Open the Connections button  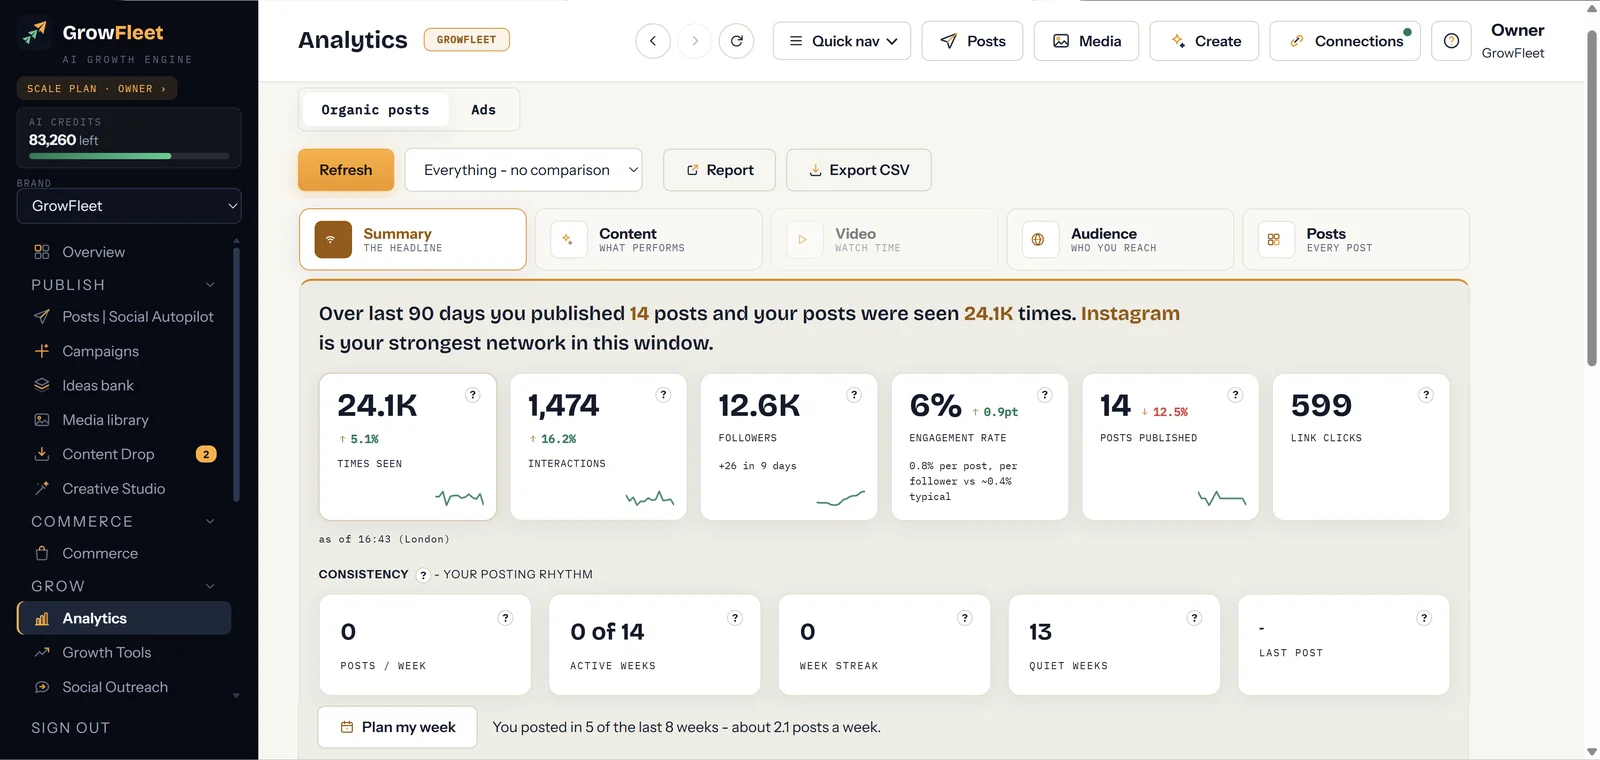1345,41
